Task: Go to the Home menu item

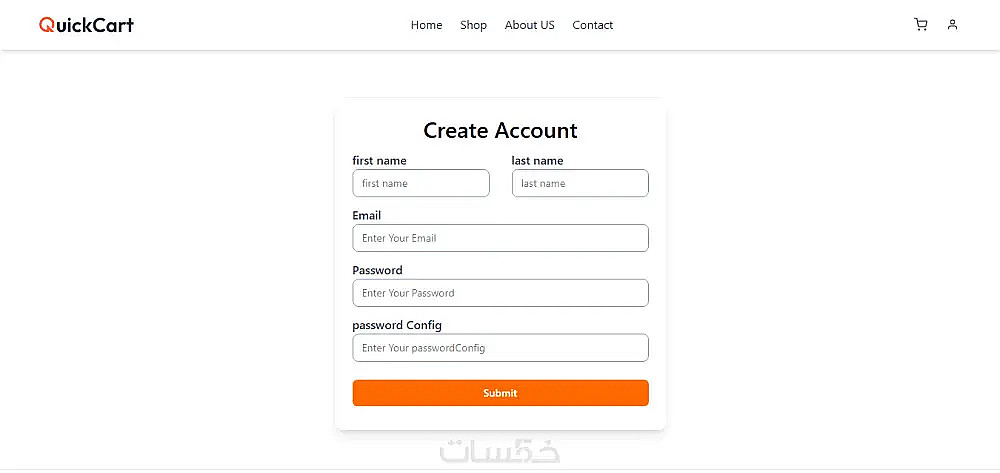Action: click(x=426, y=25)
